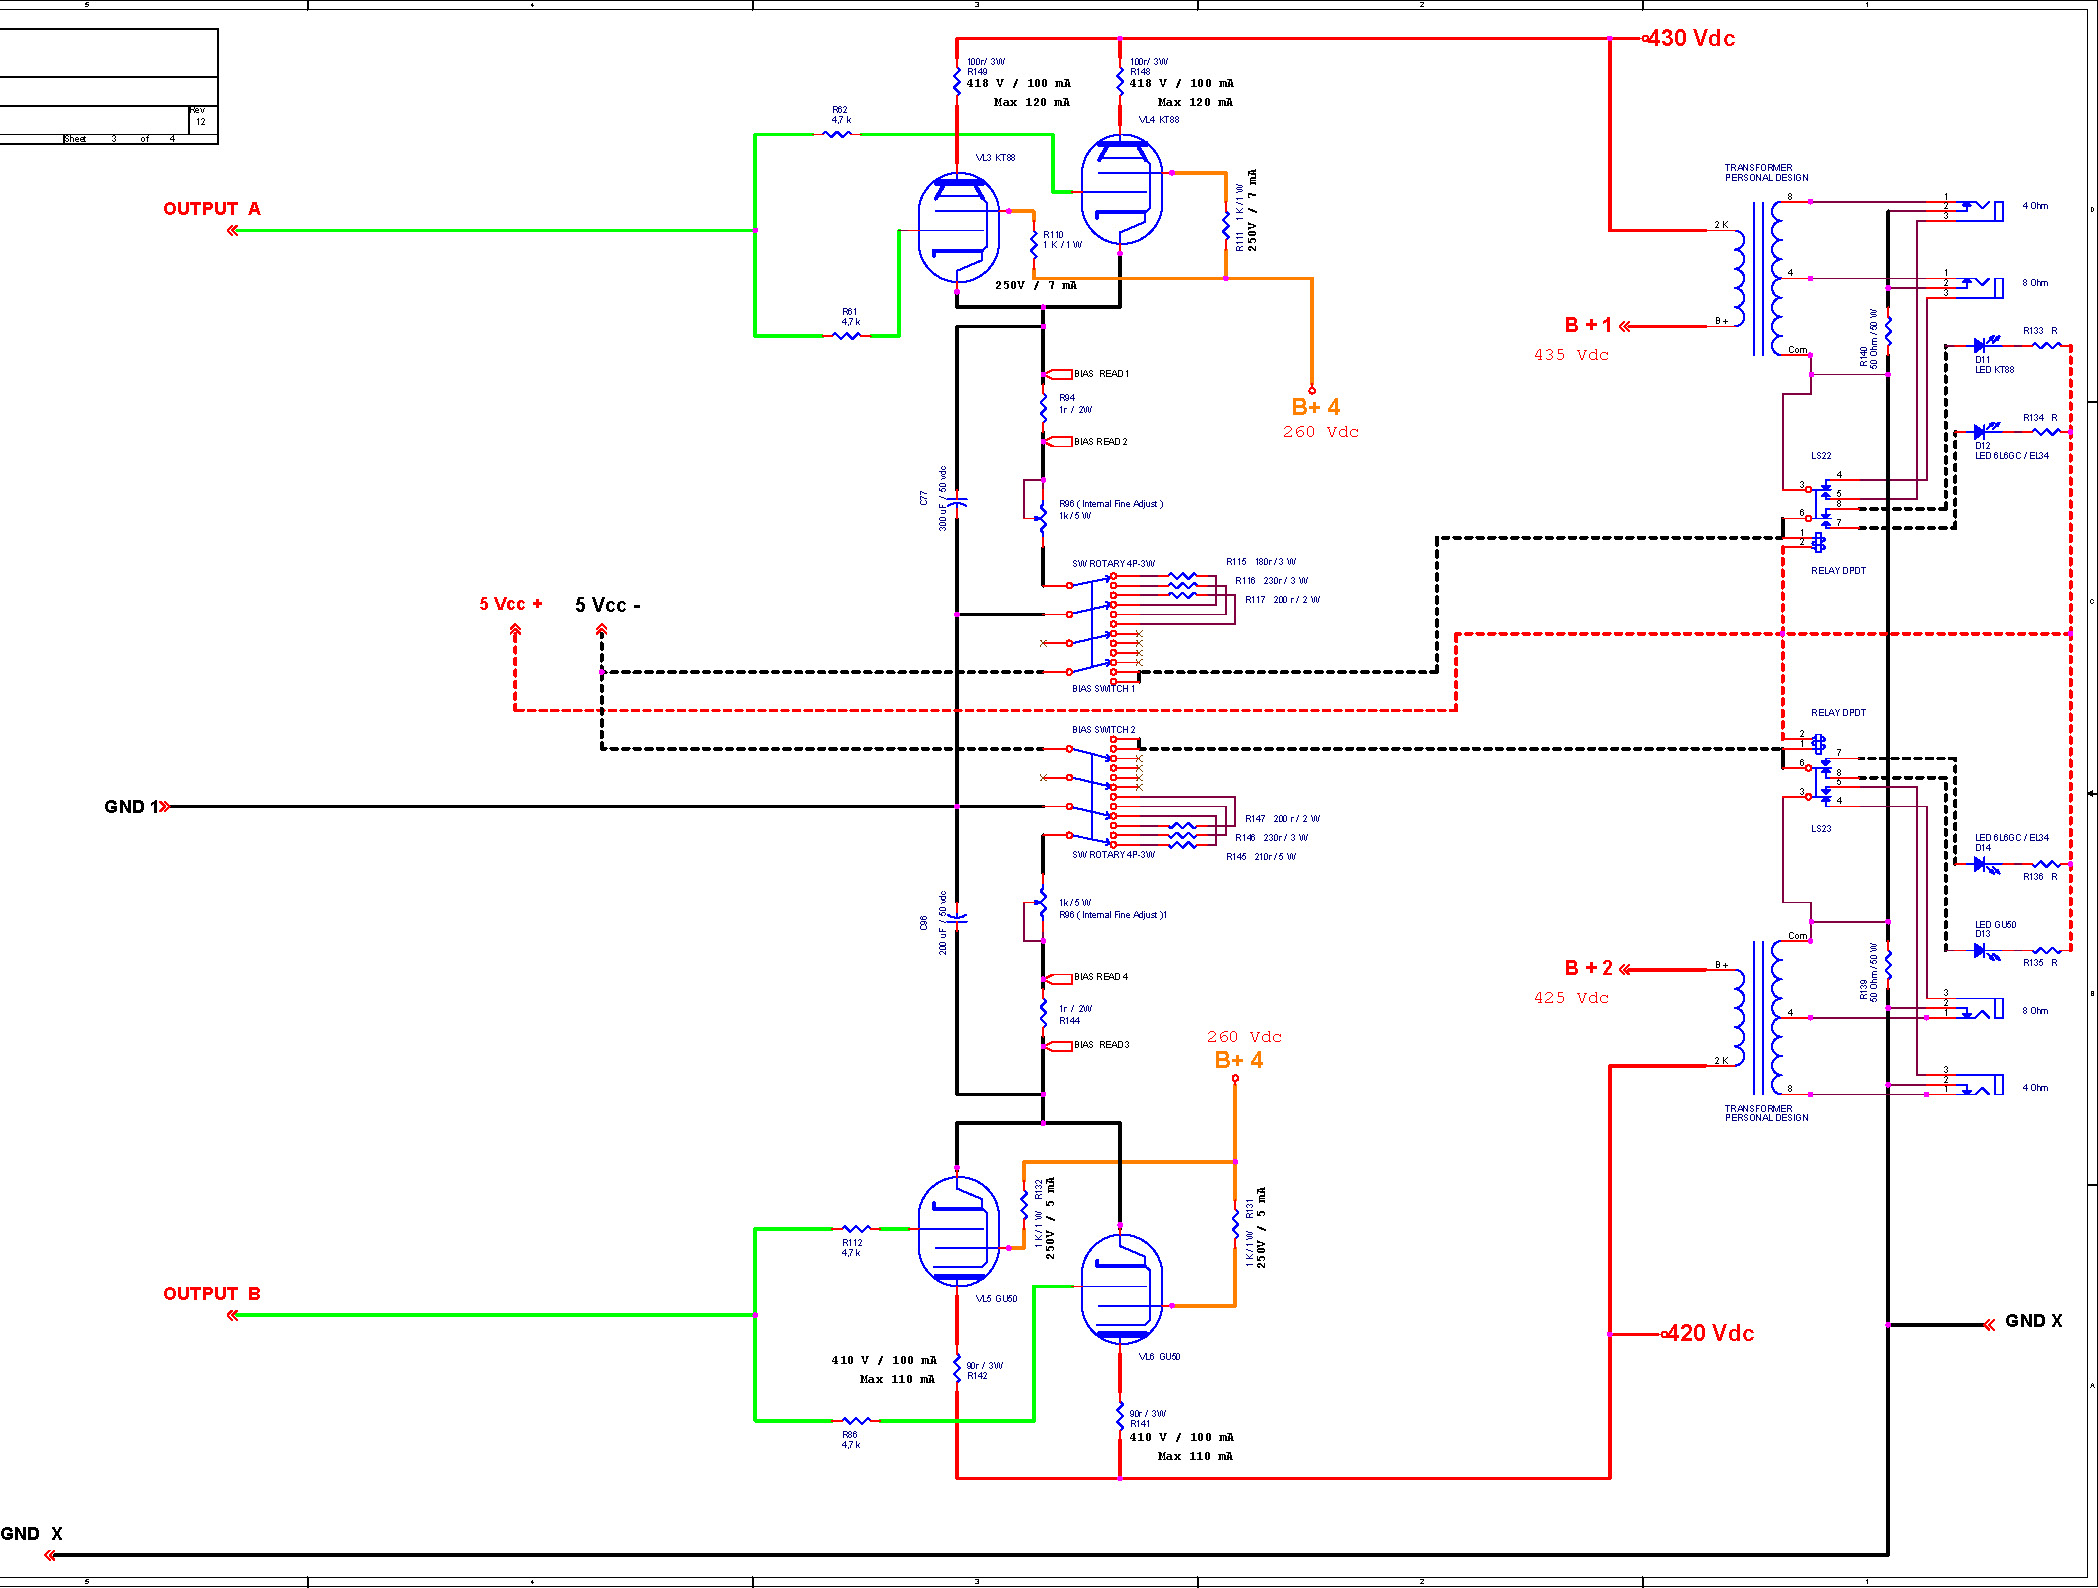Screen dimensions: 2098x1588
Task: Select the VL3 KT88 tube symbol
Action: (958, 228)
